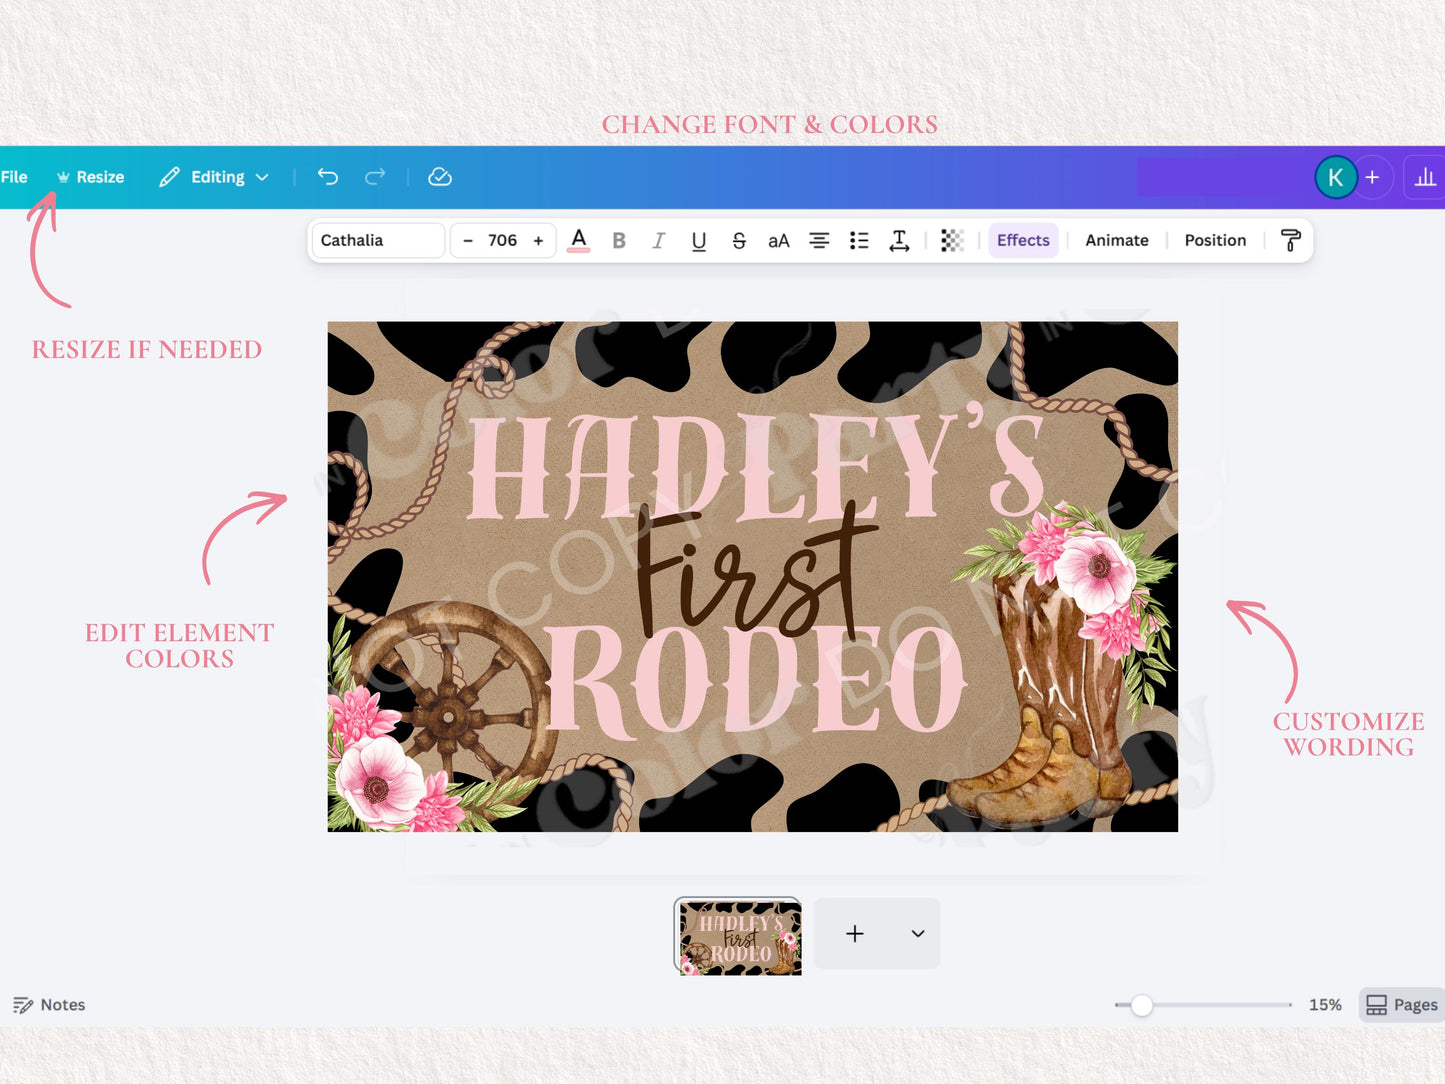Open the Resize option with crown icon
1445x1084 pixels.
(x=91, y=177)
